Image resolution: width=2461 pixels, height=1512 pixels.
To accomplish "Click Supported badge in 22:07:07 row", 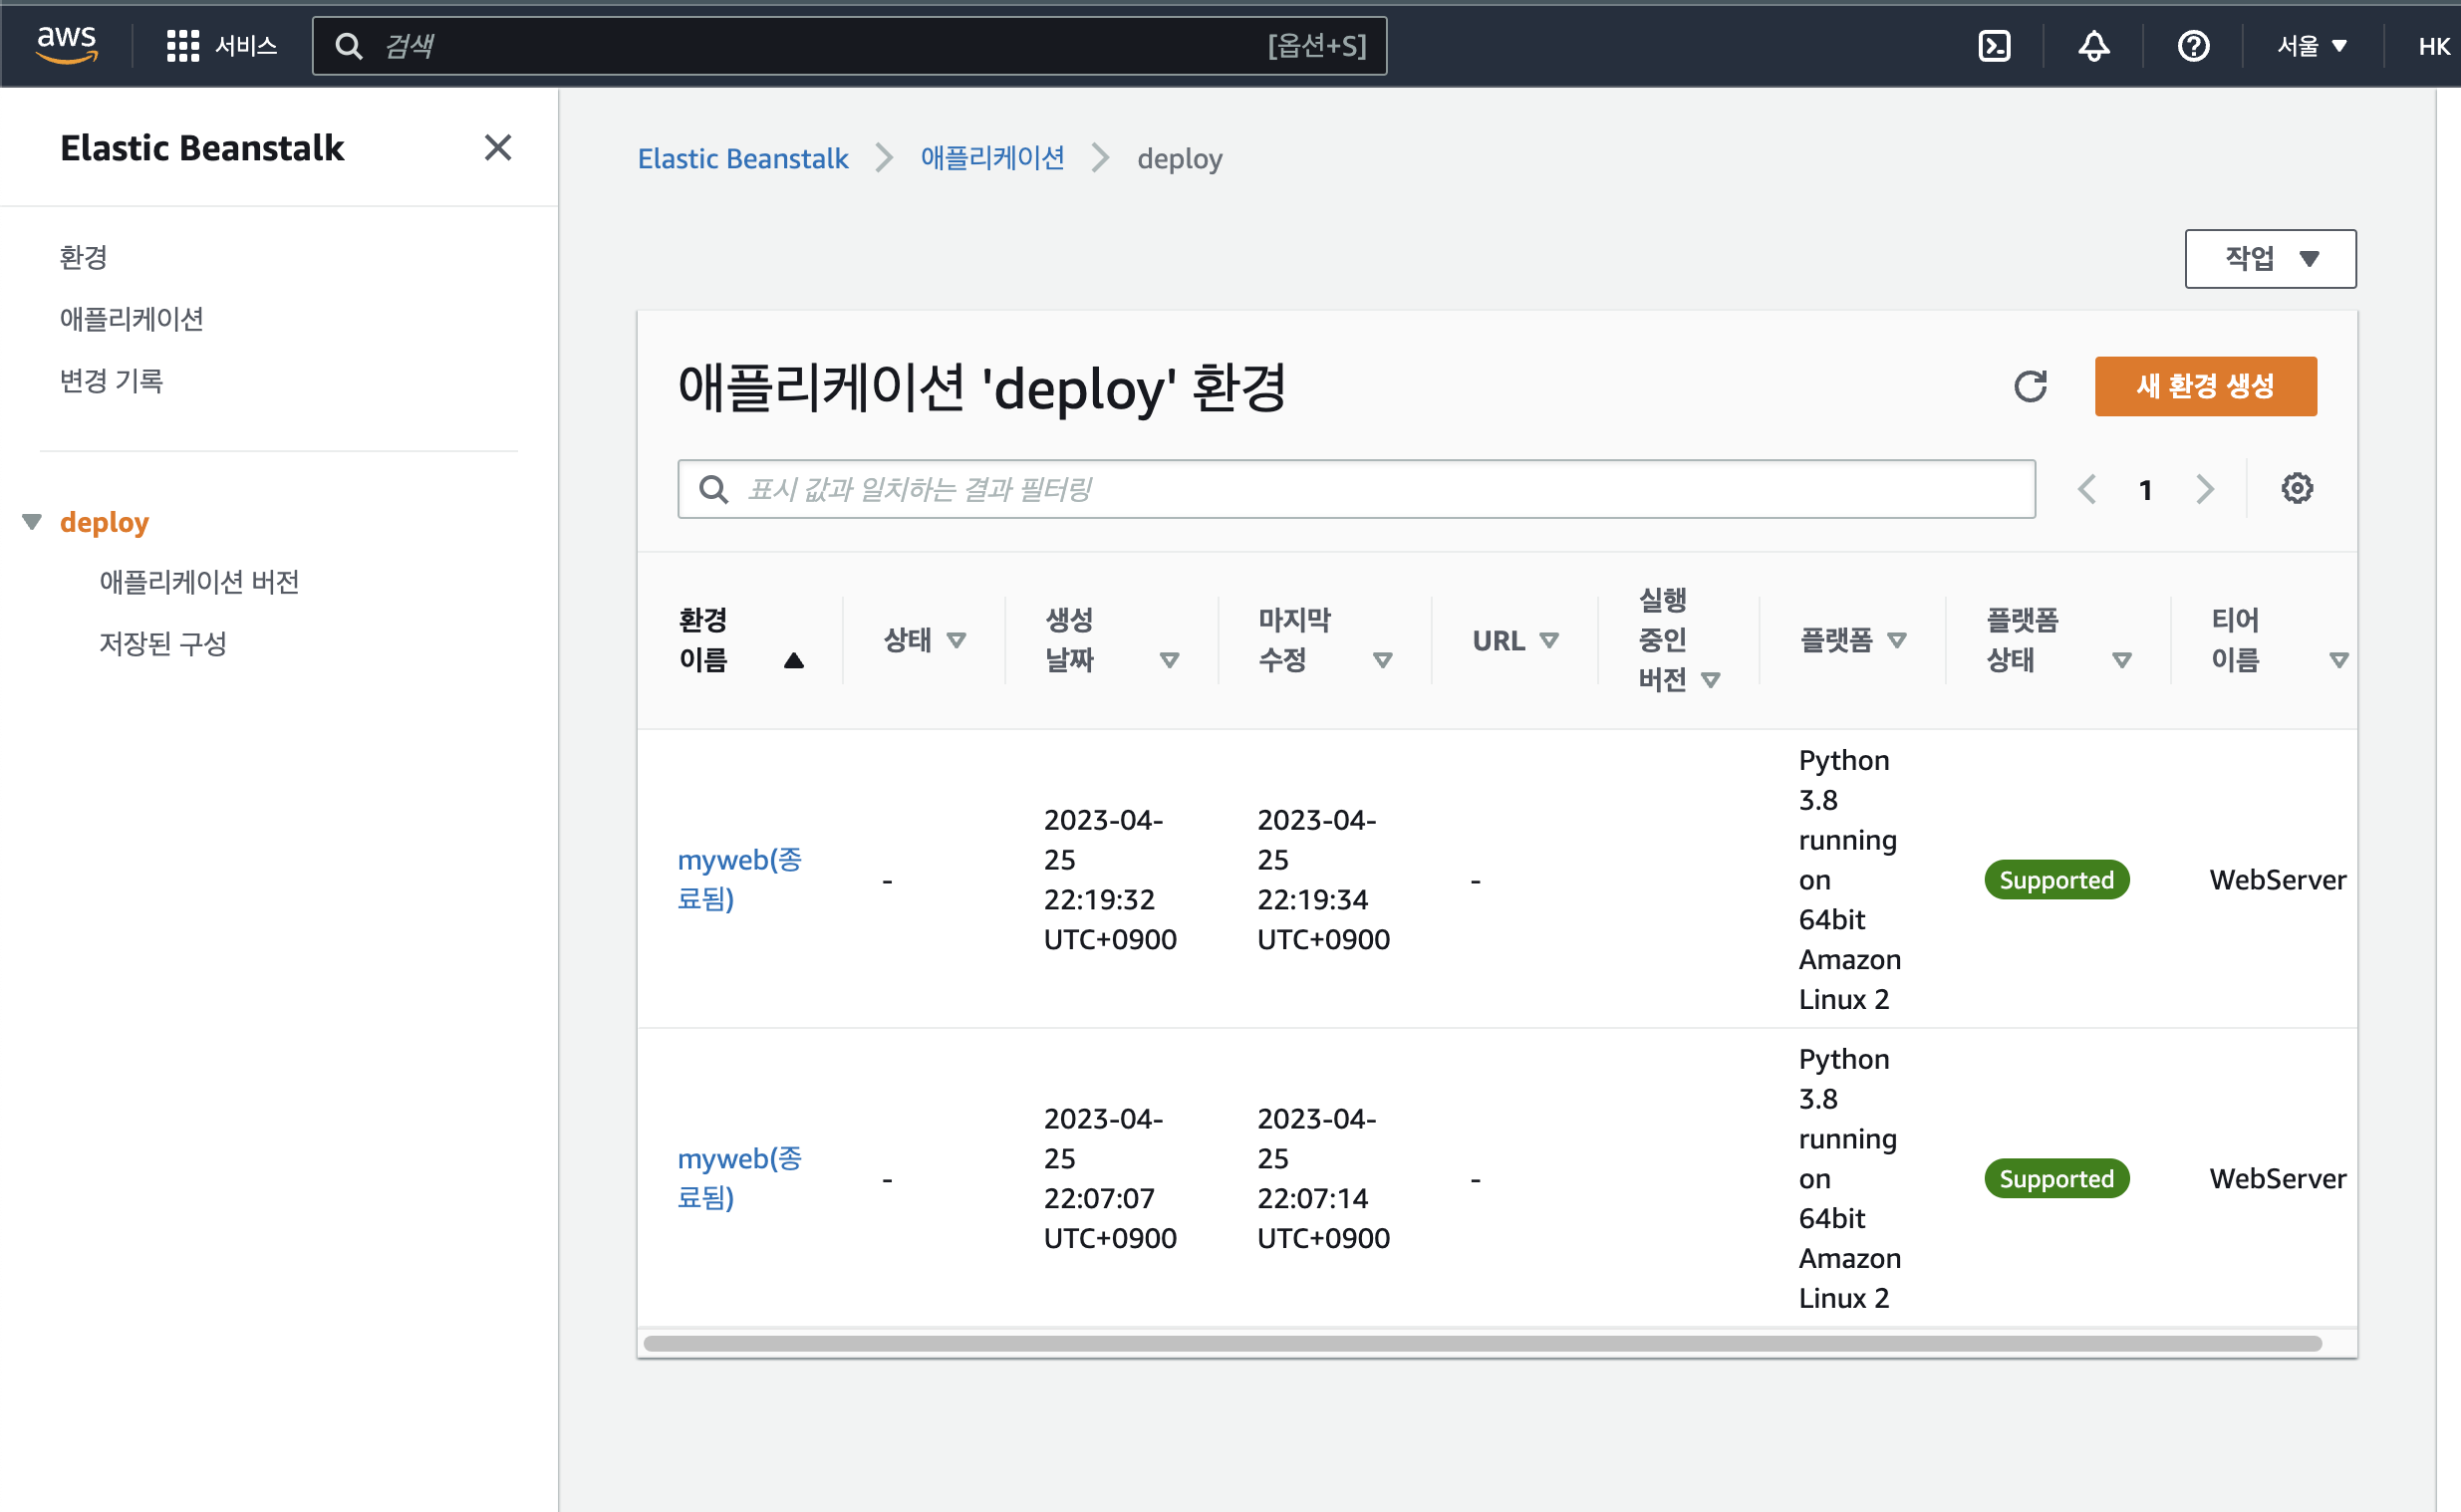I will 2056,1179.
